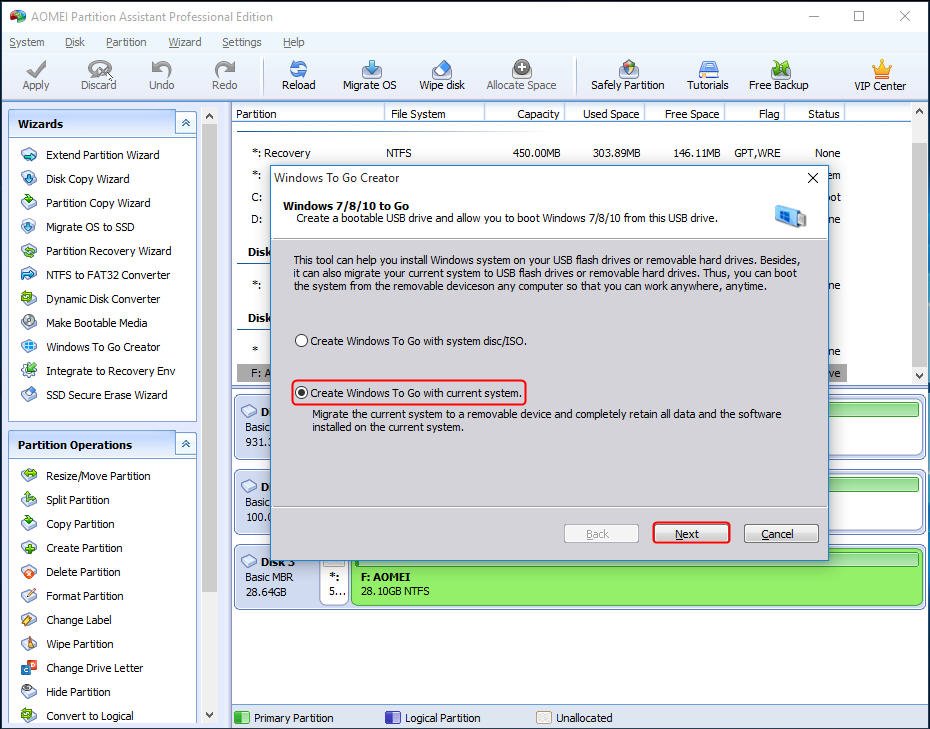The image size is (930, 729).
Task: Select Split Partition operation
Action: 78,500
